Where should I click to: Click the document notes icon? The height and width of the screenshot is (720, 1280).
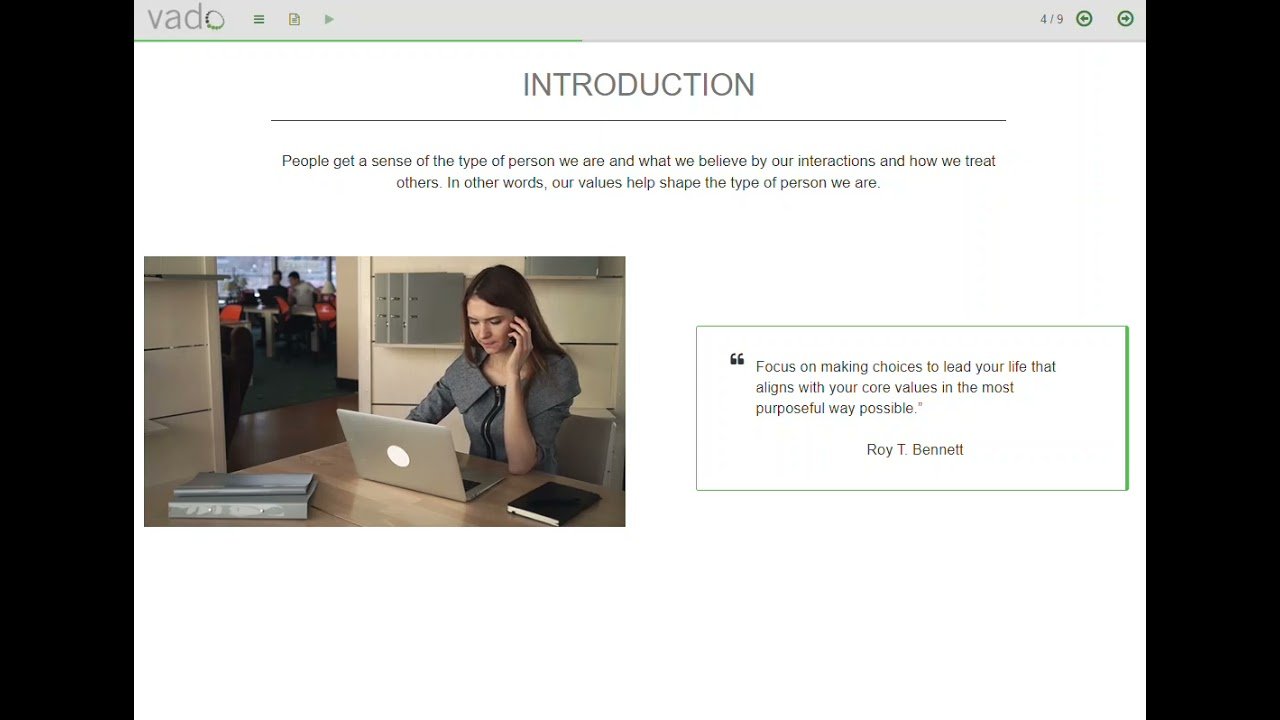click(294, 19)
